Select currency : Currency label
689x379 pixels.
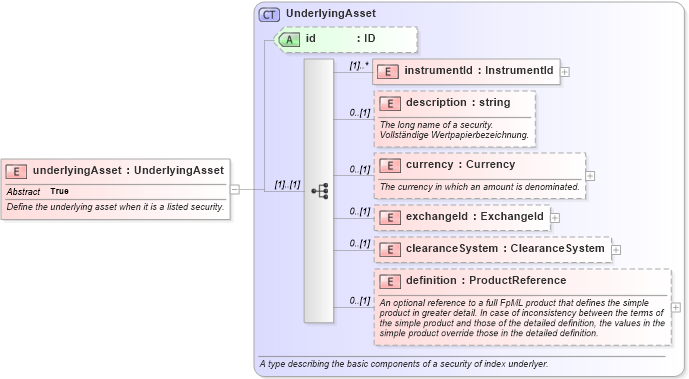(461, 164)
